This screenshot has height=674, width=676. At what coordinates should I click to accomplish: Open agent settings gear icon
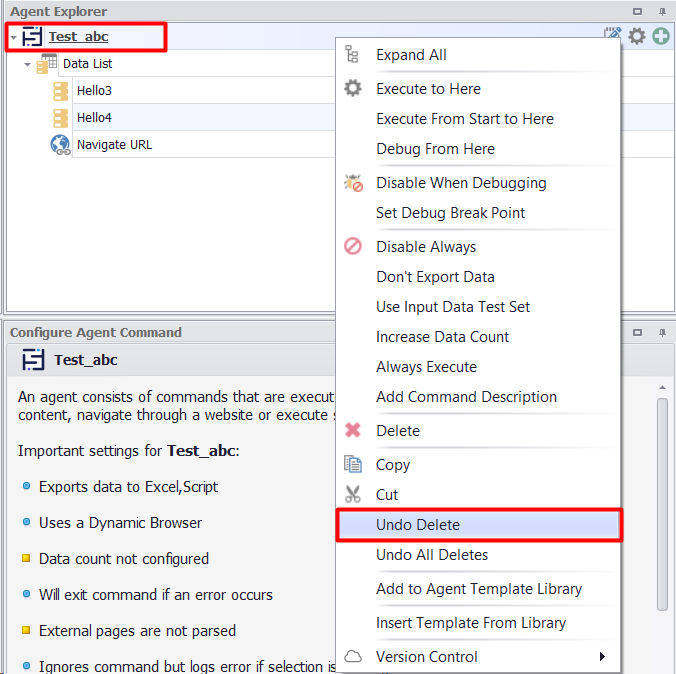point(637,36)
